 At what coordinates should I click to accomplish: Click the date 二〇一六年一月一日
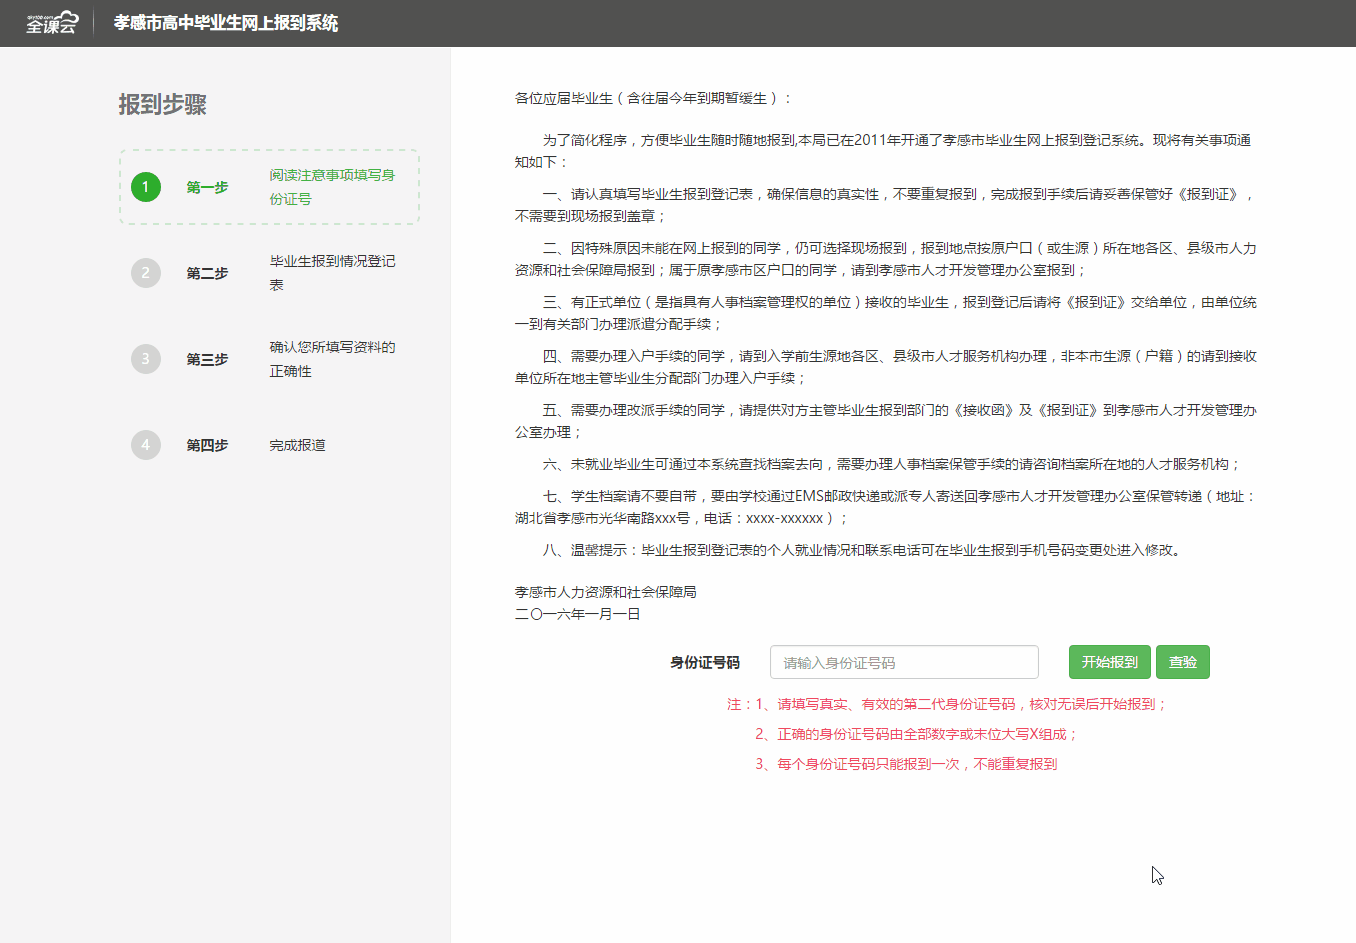[x=578, y=614]
